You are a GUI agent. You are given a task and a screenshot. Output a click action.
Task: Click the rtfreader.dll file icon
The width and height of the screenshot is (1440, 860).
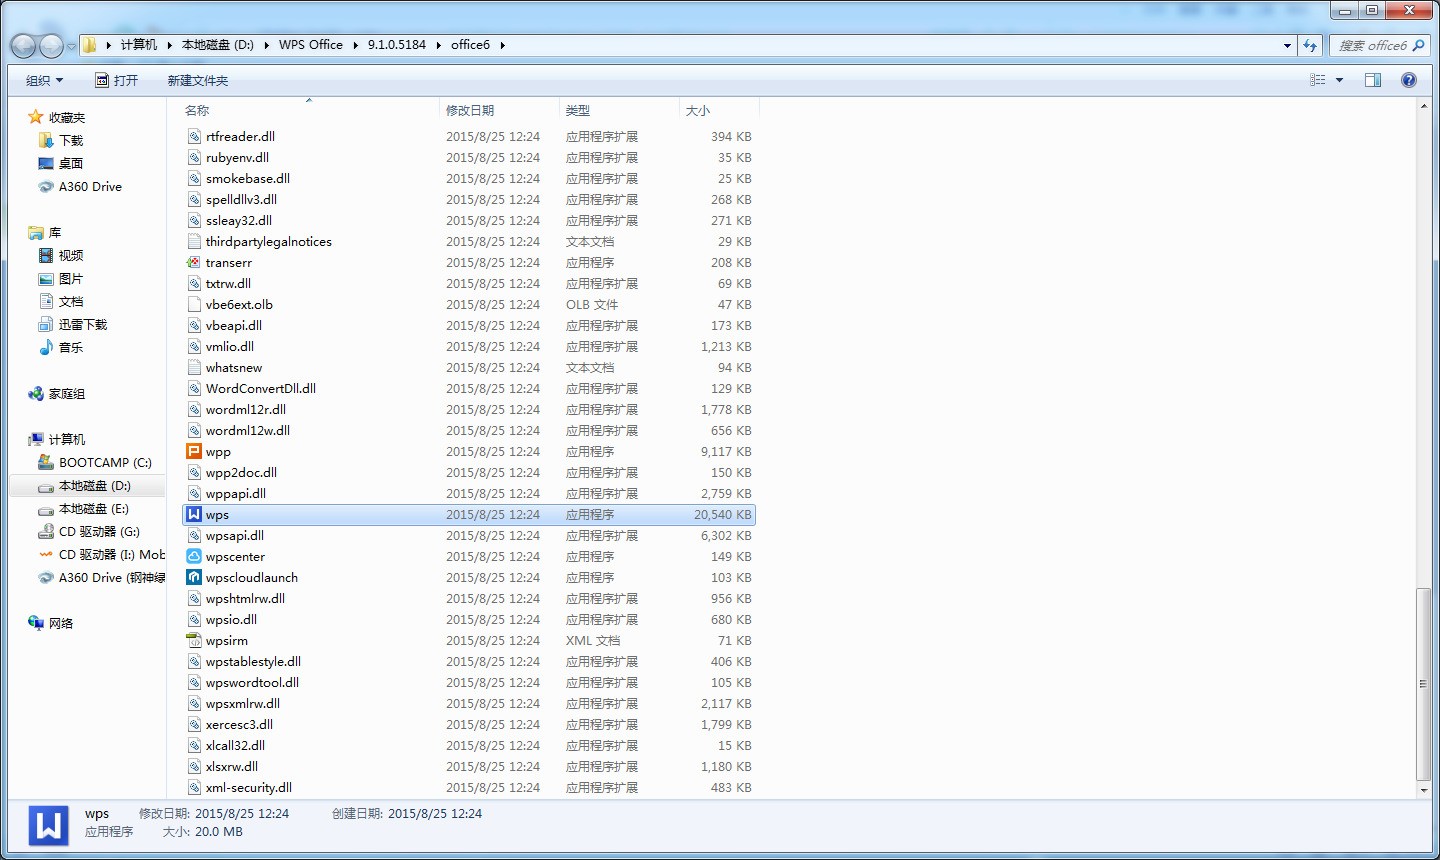tap(194, 136)
